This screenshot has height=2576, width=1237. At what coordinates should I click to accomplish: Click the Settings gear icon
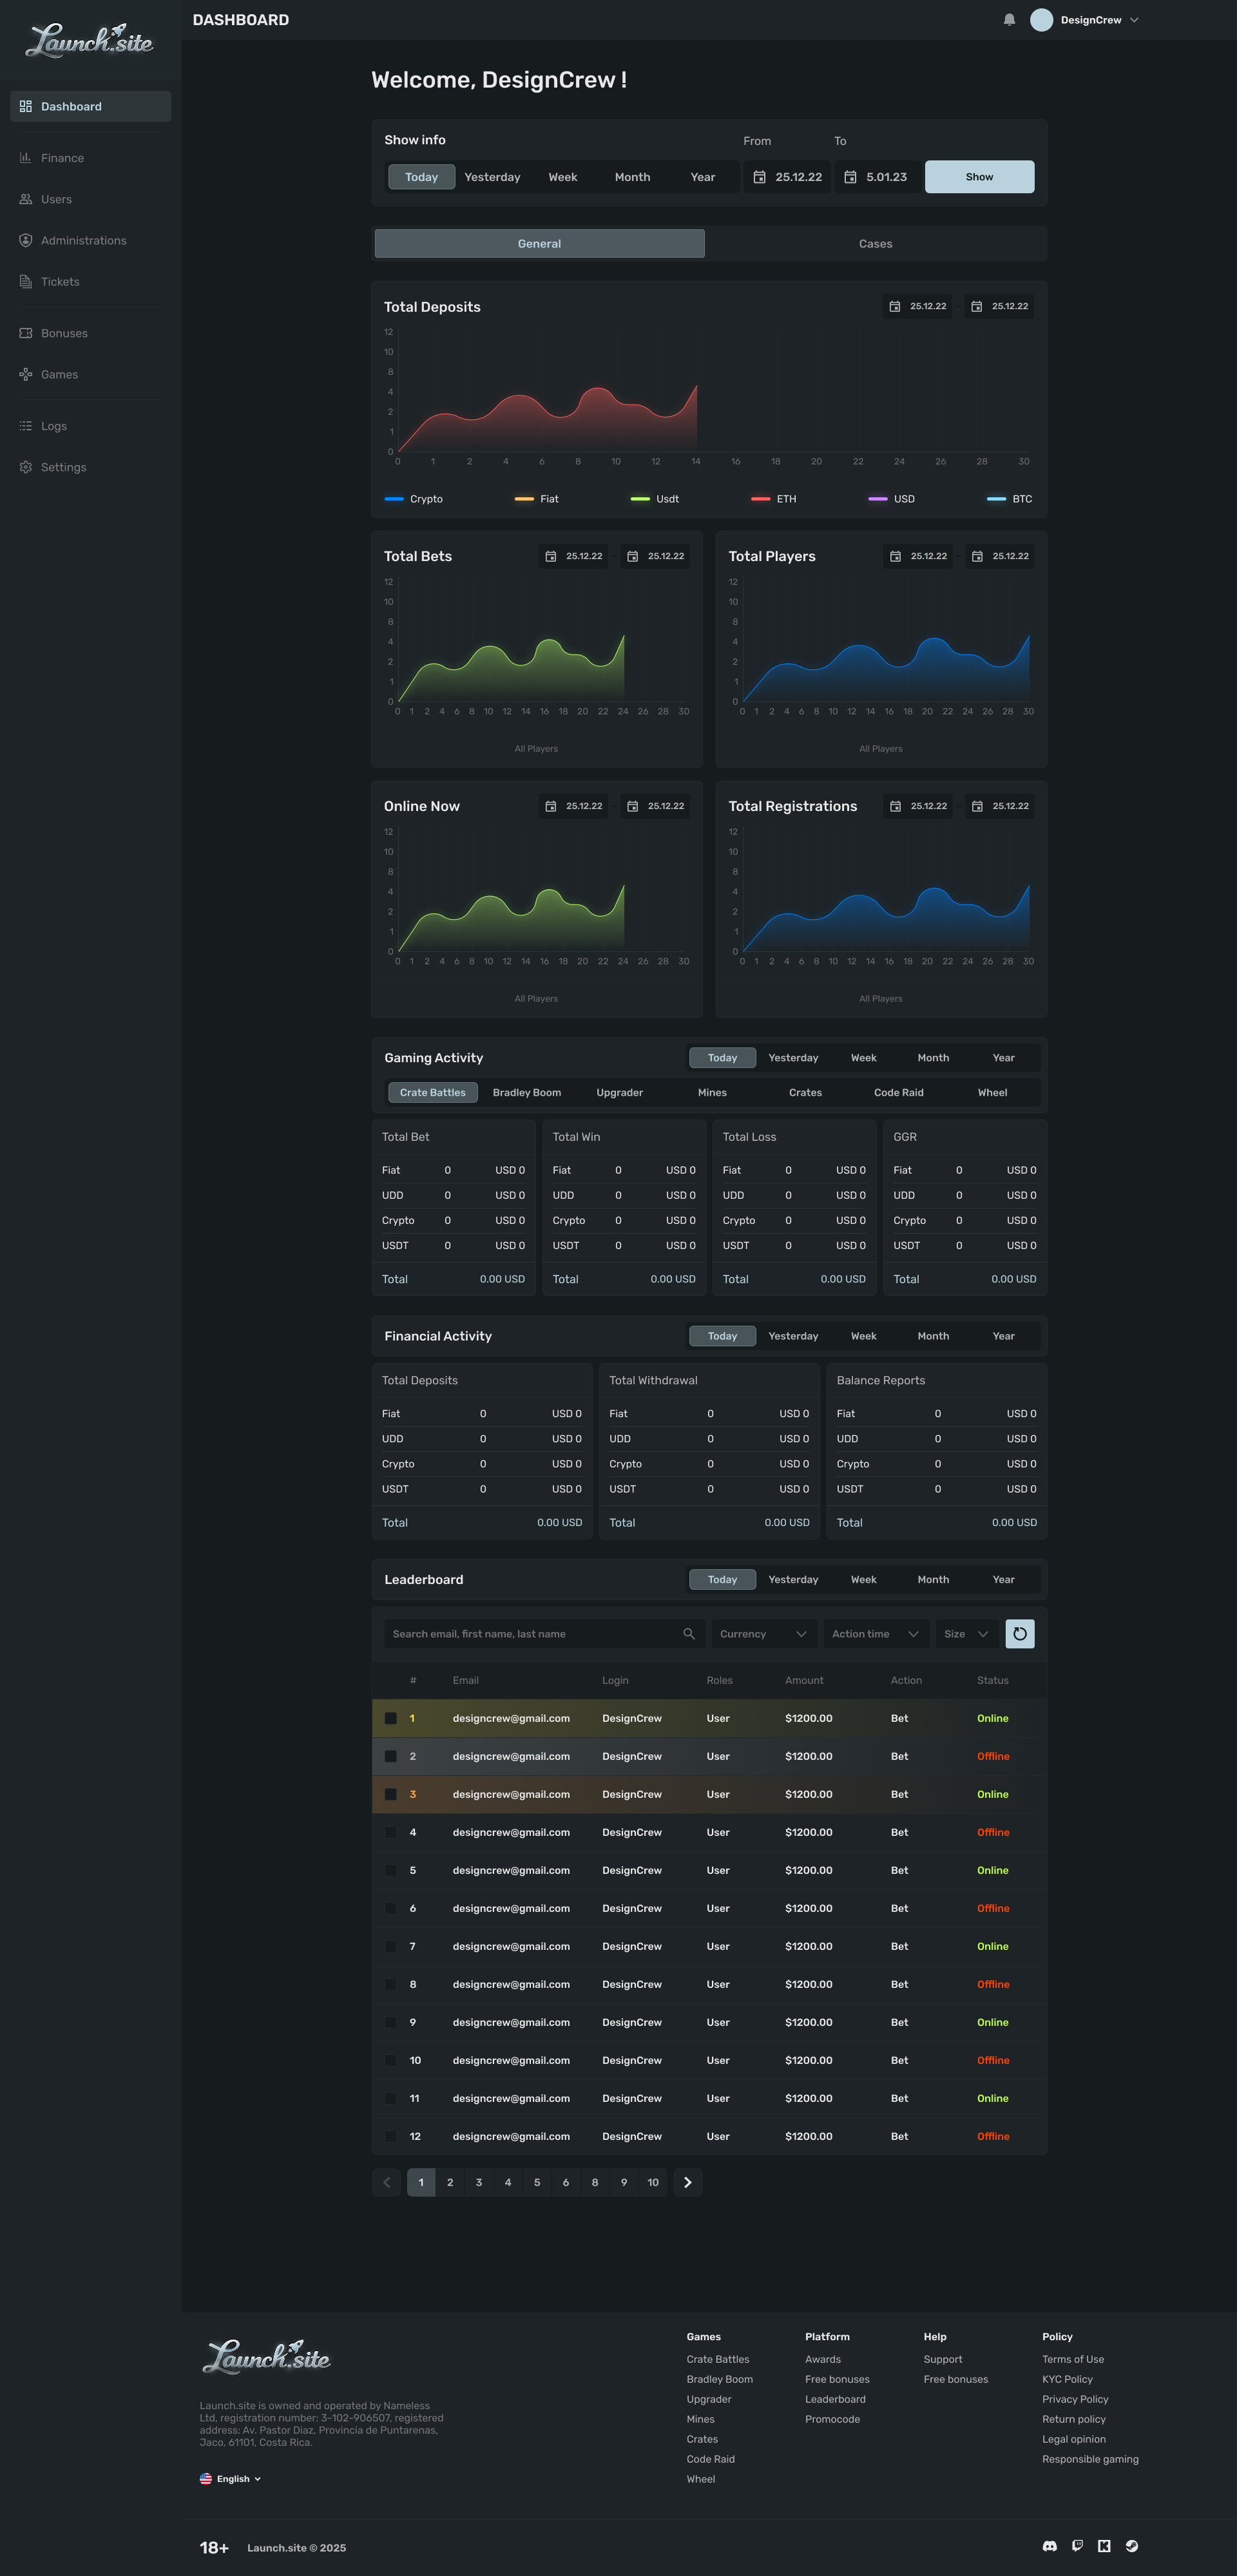(x=26, y=467)
